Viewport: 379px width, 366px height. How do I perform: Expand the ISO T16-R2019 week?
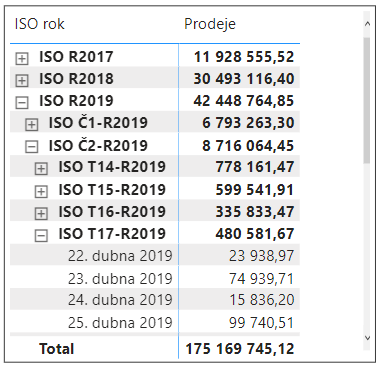[x=41, y=213]
